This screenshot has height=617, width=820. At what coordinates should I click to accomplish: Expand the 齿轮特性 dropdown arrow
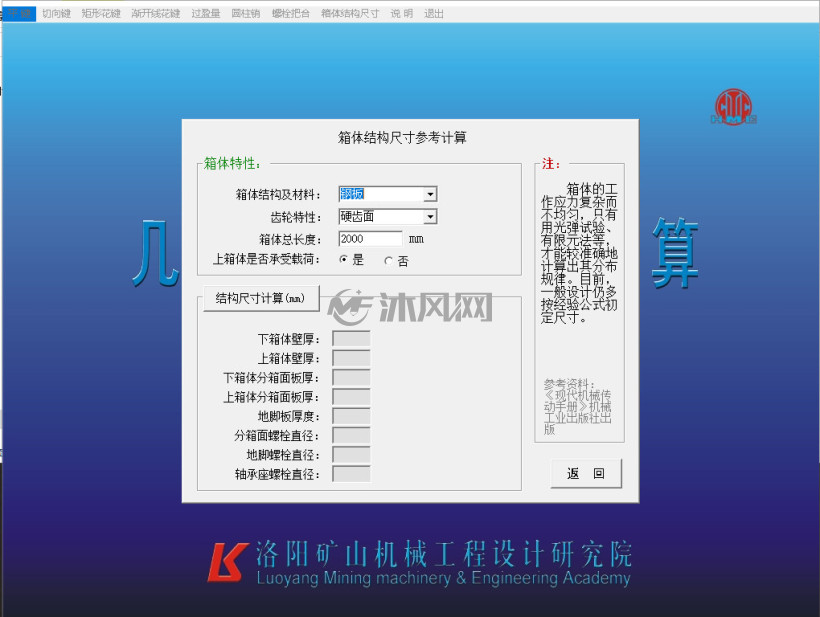(x=430, y=216)
